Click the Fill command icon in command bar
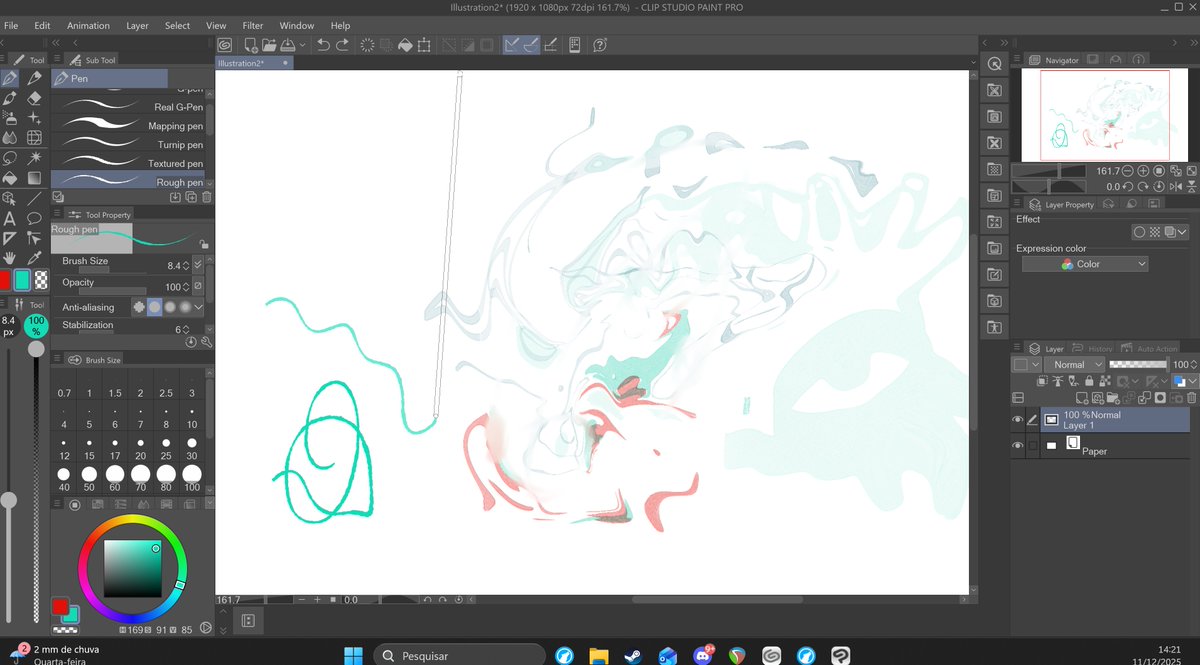Viewport: 1200px width, 665px height. [405, 45]
